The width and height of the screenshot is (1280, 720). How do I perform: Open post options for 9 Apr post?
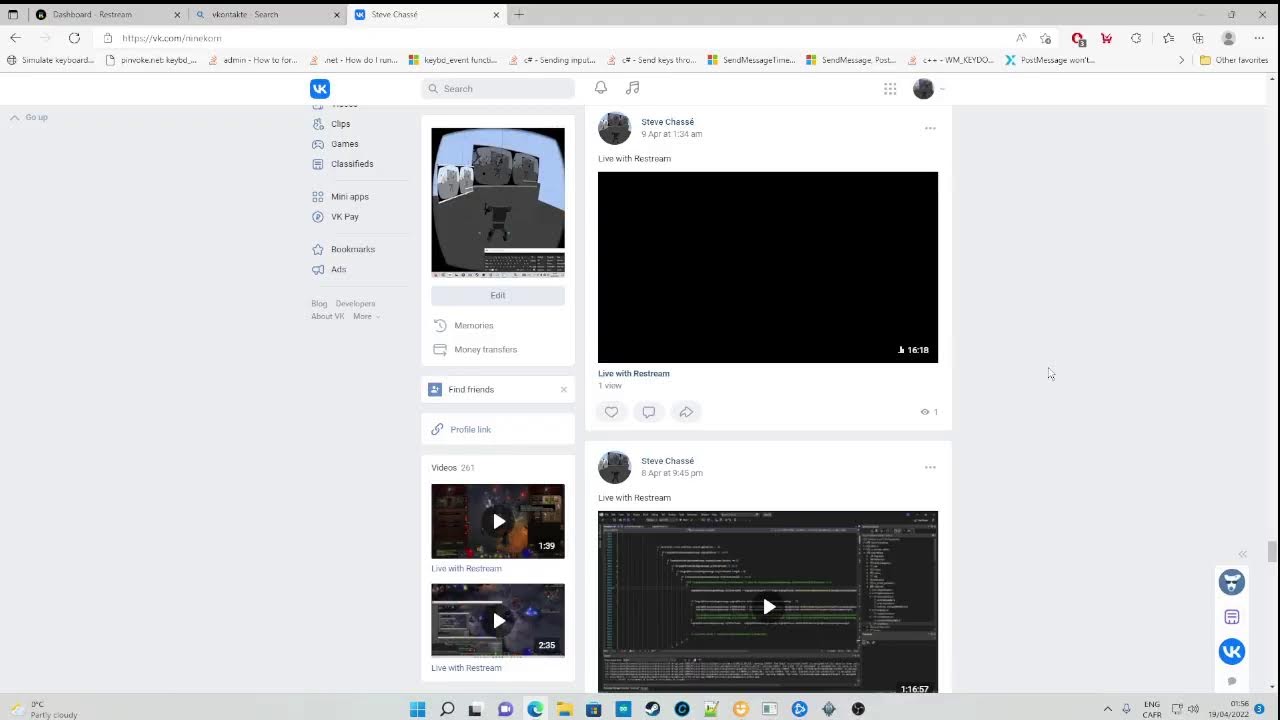click(930, 128)
